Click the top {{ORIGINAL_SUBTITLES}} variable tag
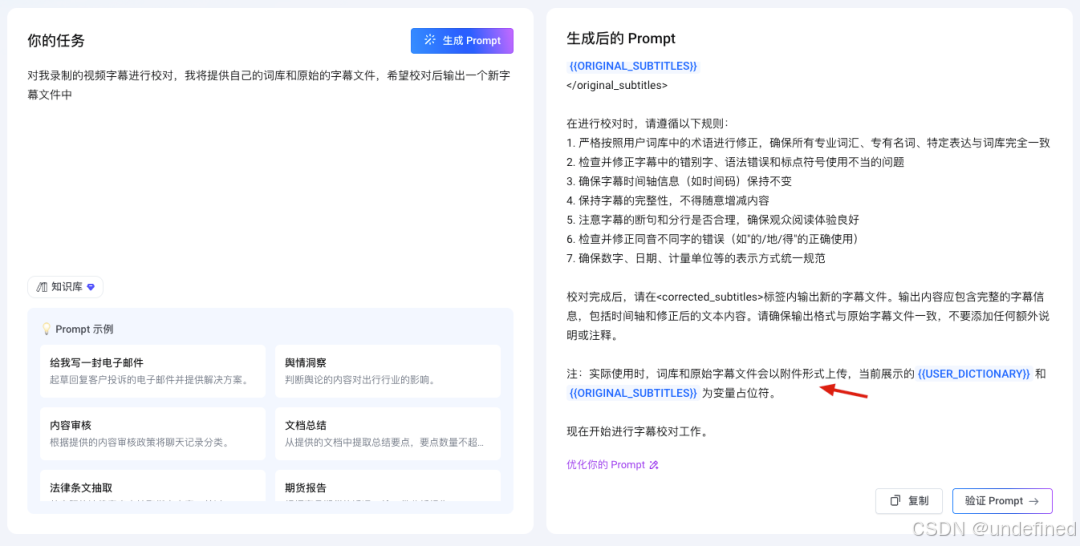The height and width of the screenshot is (546, 1080). 633,66
